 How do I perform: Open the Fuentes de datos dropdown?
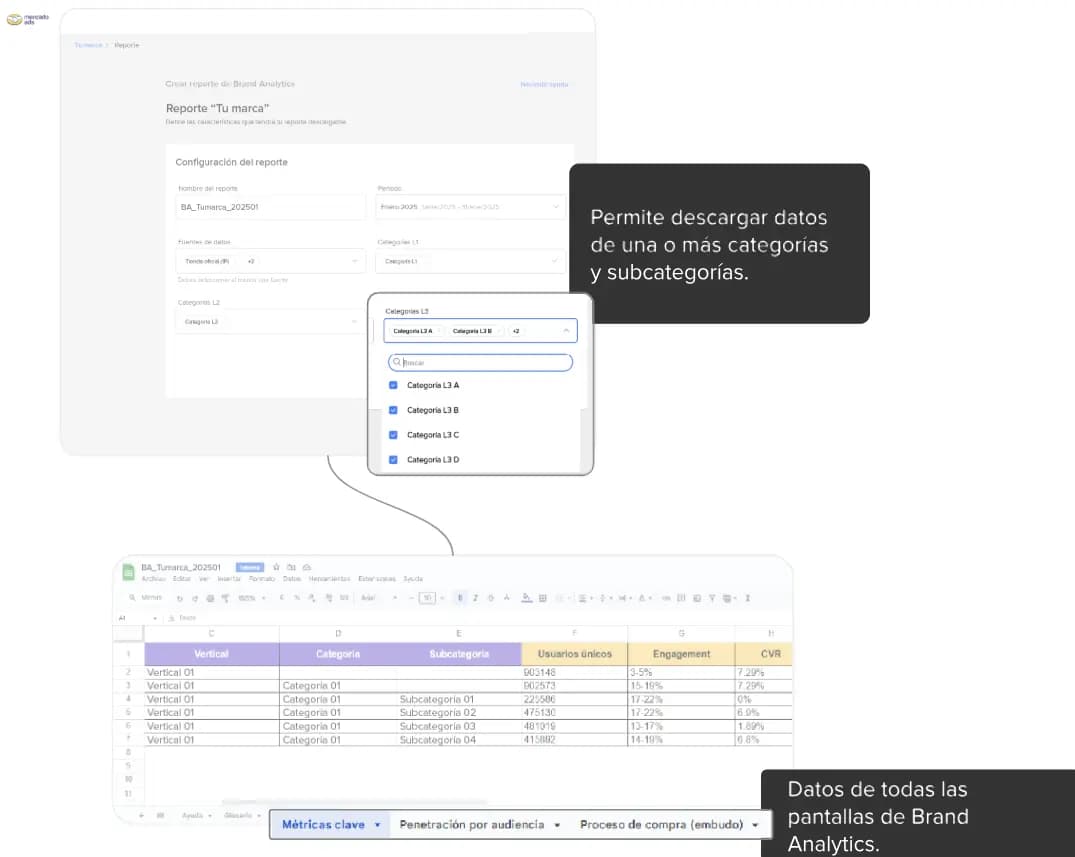[270, 261]
